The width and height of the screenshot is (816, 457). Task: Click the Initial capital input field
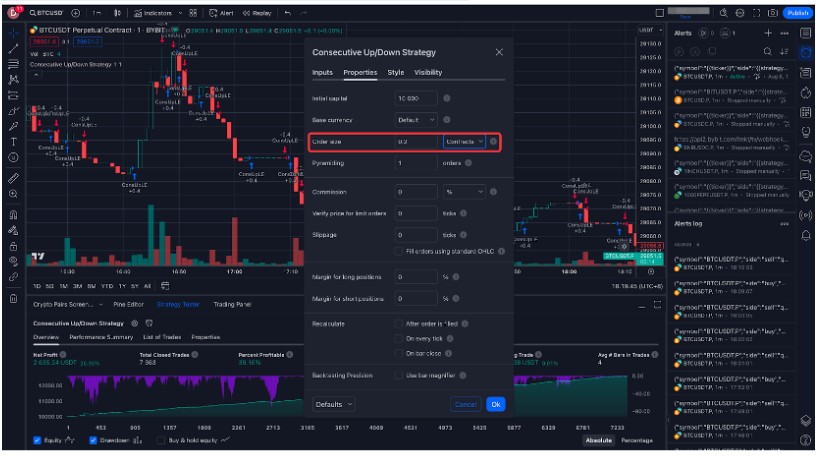(416, 98)
